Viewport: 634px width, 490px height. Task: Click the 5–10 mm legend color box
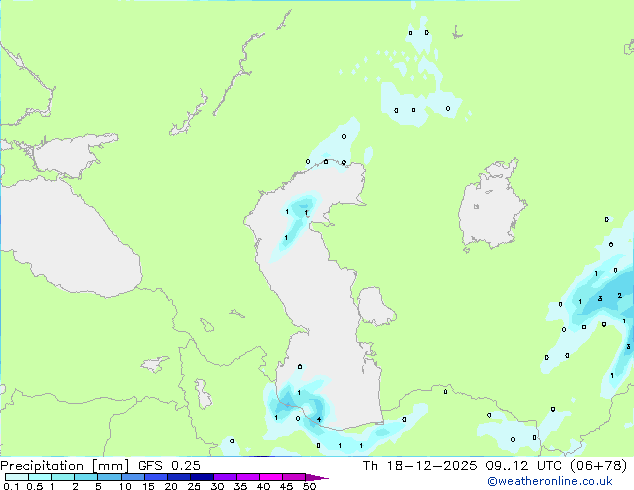109,477
